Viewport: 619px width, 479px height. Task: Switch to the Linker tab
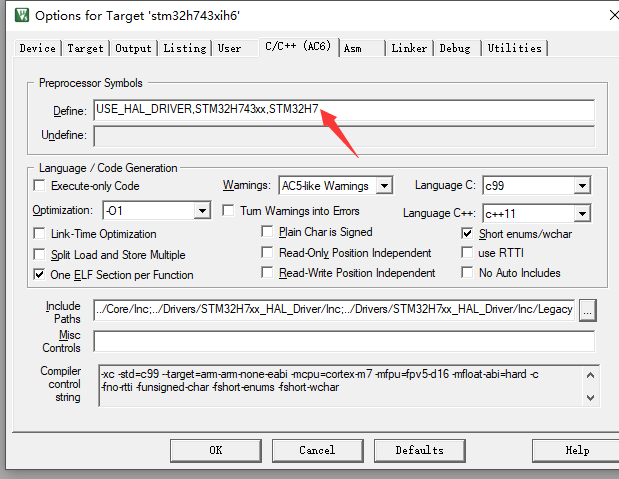[409, 48]
